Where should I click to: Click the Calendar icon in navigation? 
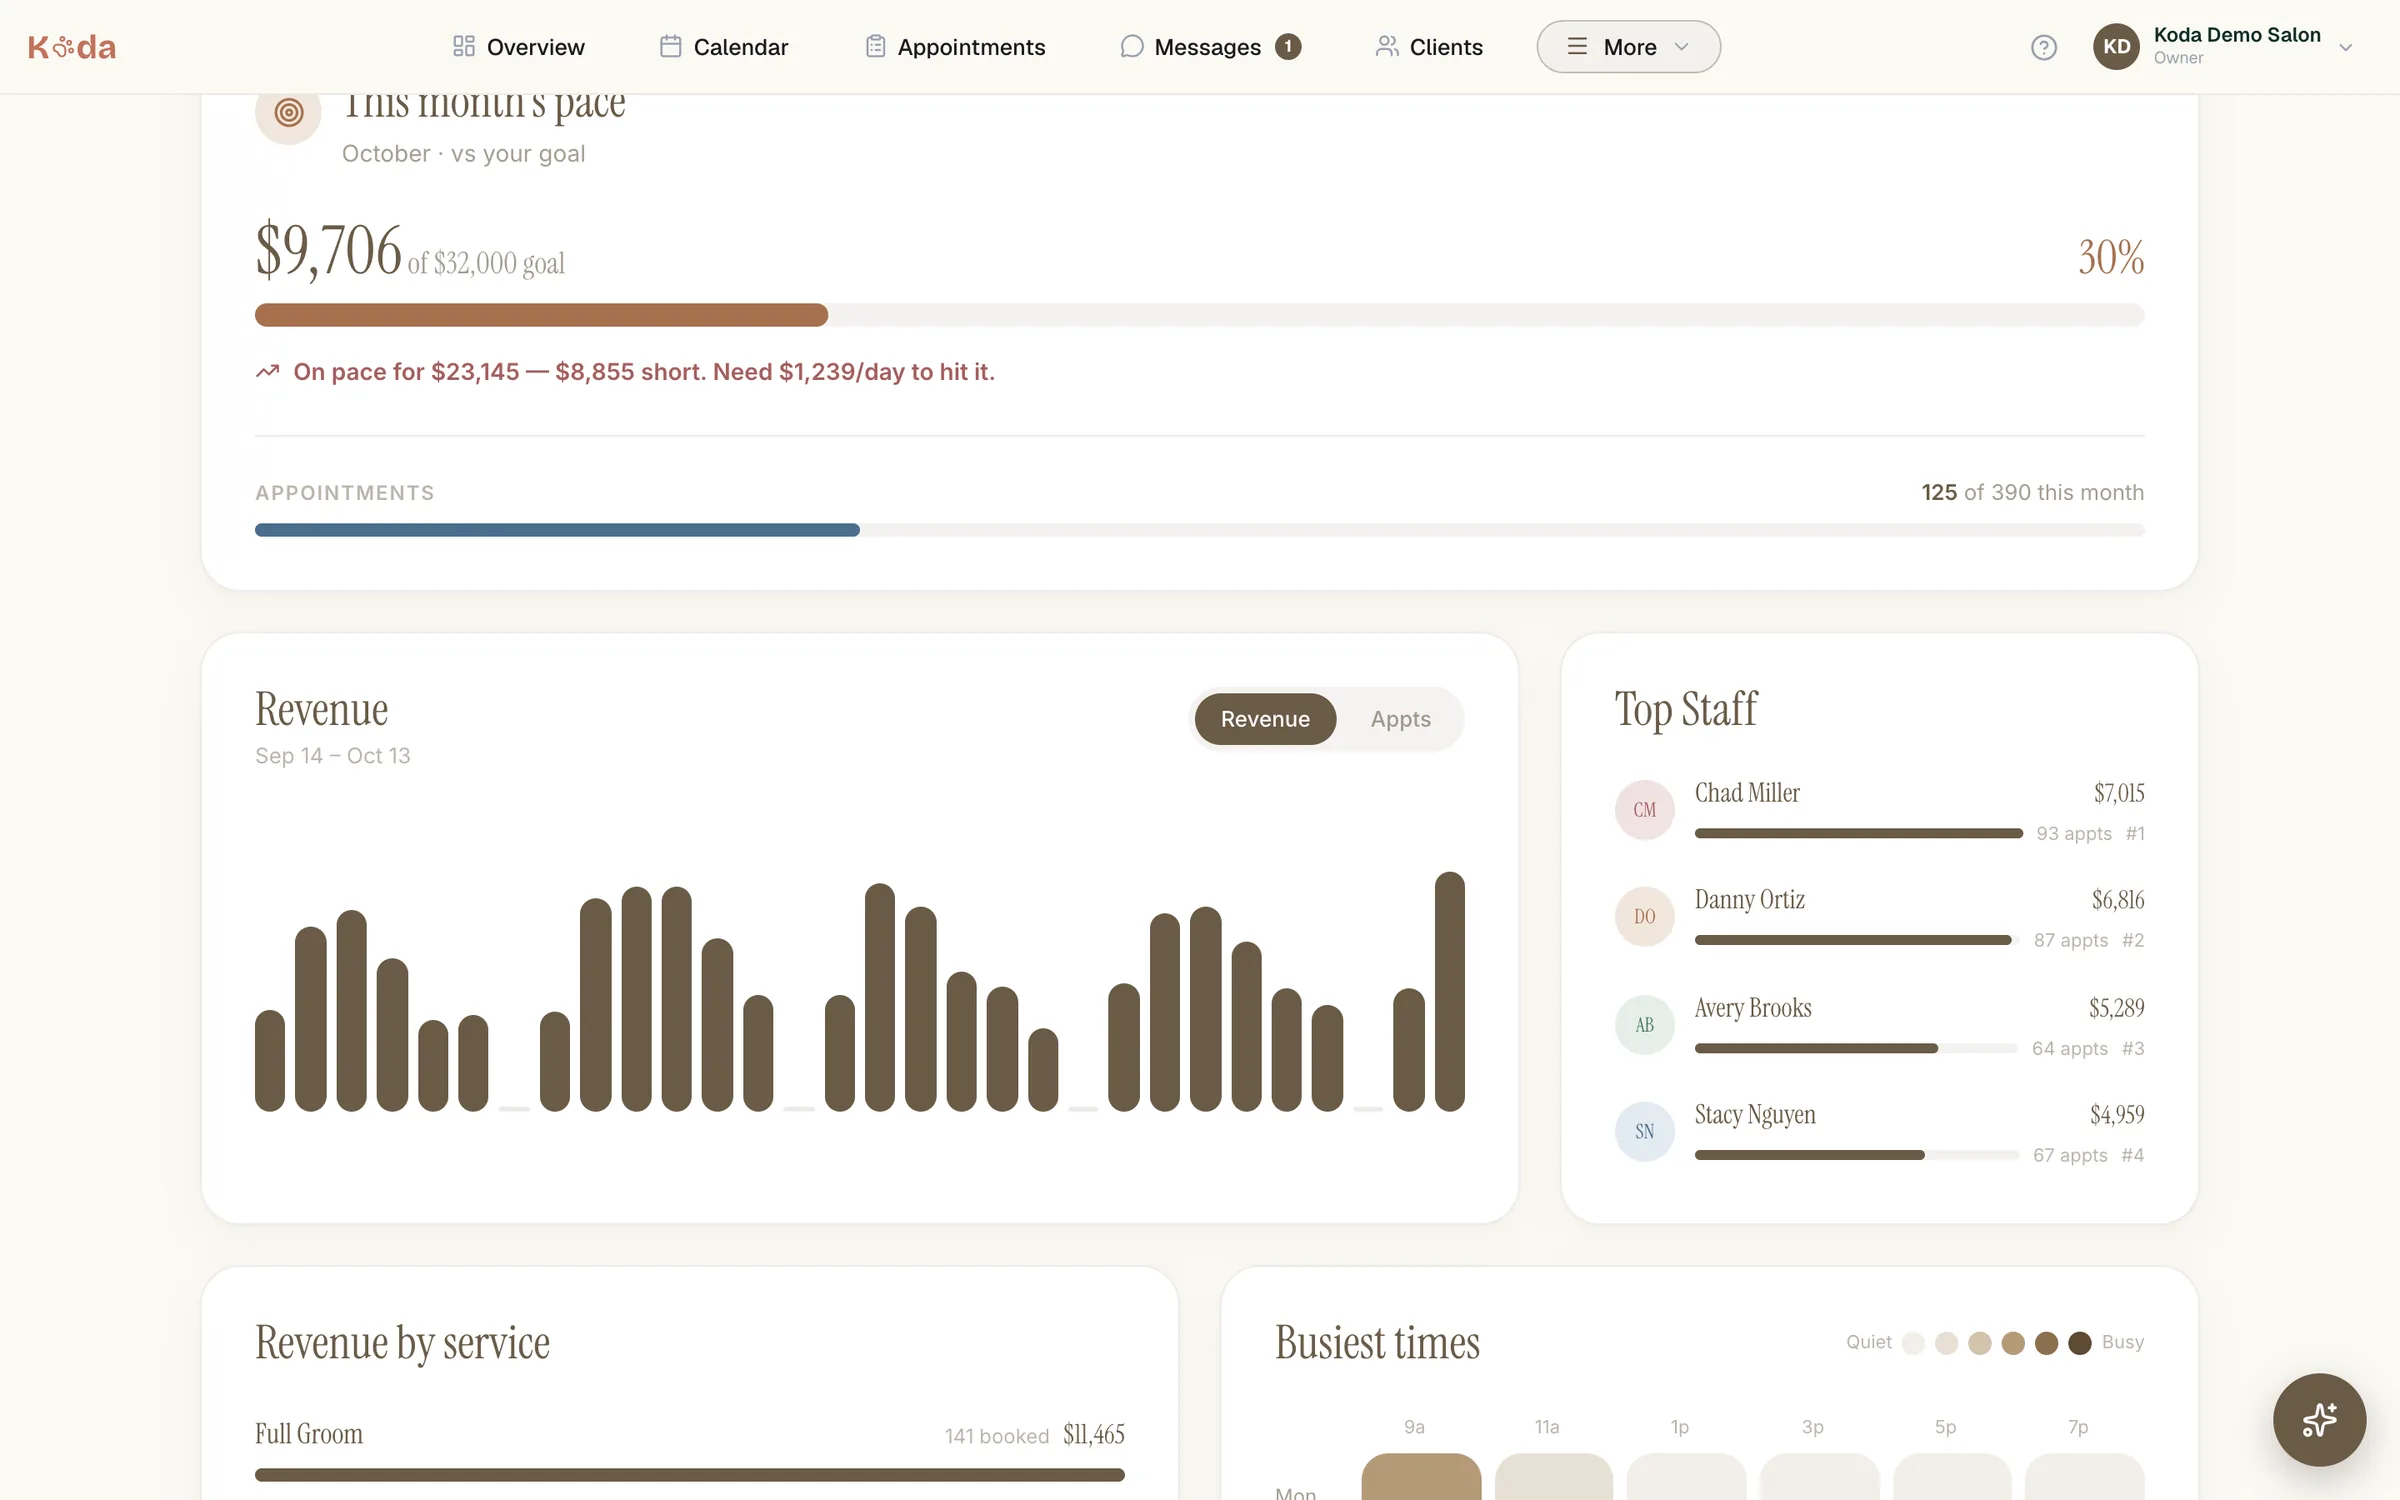[x=670, y=46]
